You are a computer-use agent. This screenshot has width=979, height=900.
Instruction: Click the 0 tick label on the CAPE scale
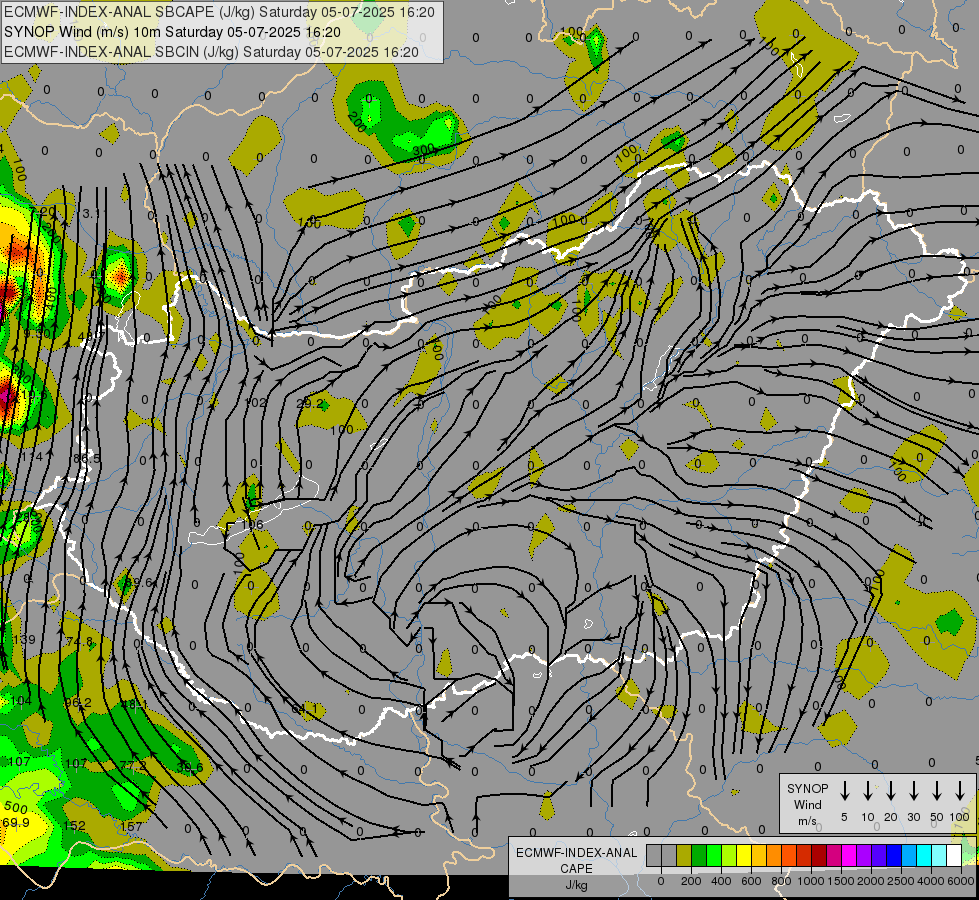coord(661,881)
